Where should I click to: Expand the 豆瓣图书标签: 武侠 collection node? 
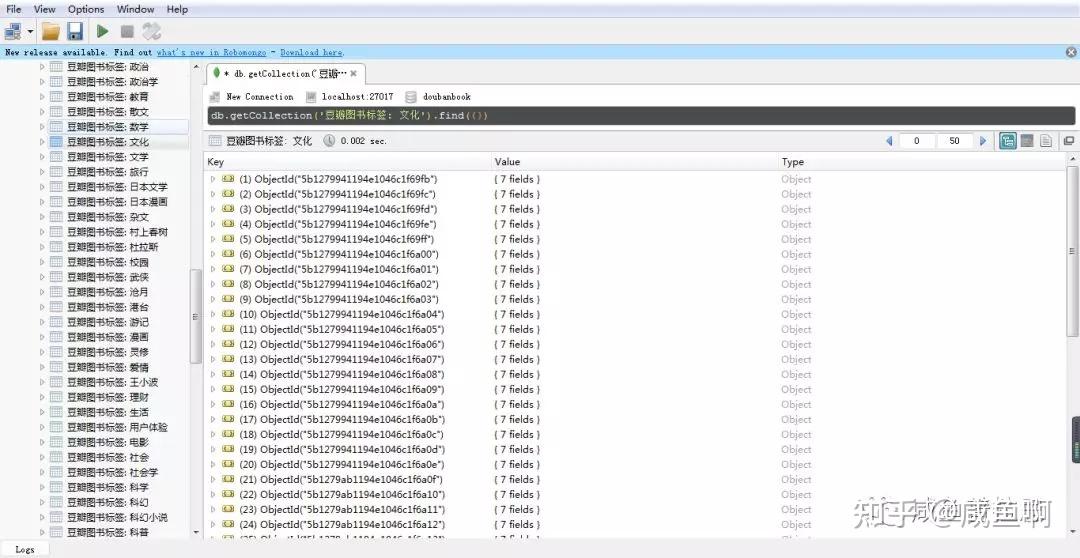pos(42,277)
